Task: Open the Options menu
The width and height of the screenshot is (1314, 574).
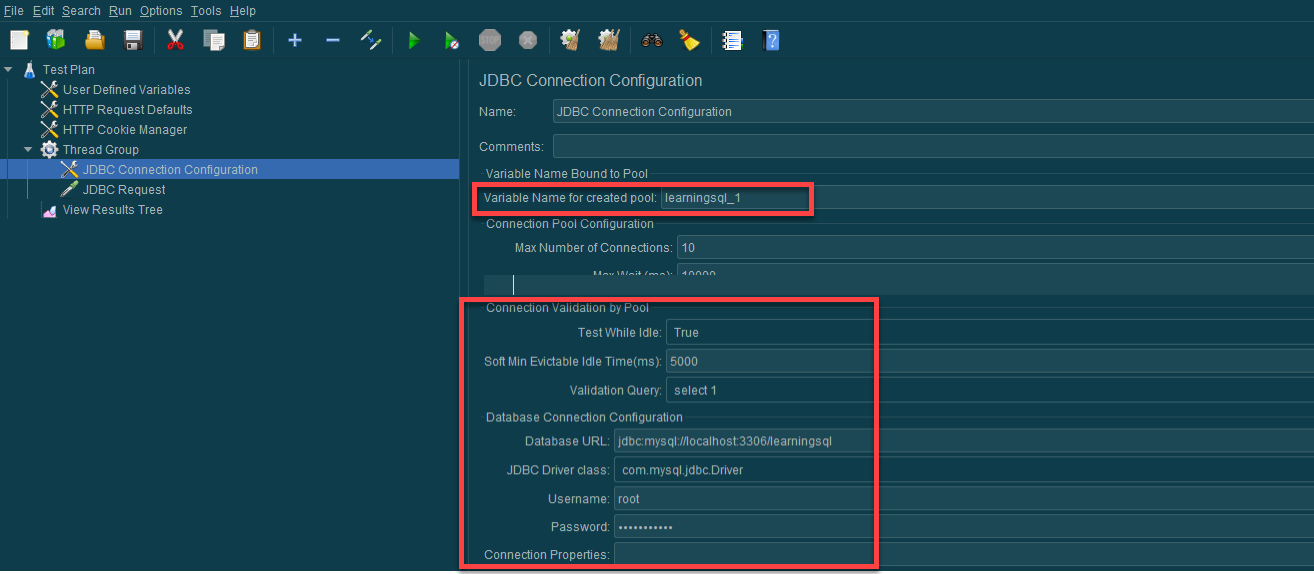Action: (161, 11)
